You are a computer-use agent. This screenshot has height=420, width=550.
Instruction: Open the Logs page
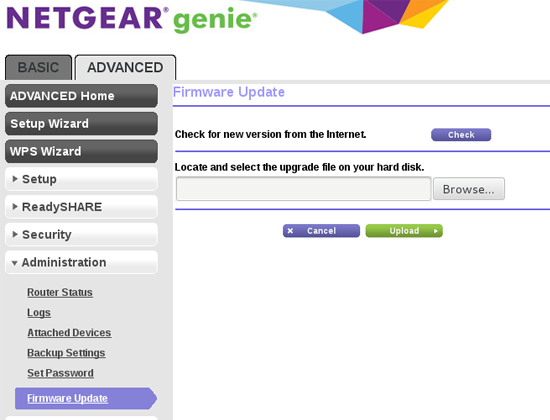click(x=39, y=312)
